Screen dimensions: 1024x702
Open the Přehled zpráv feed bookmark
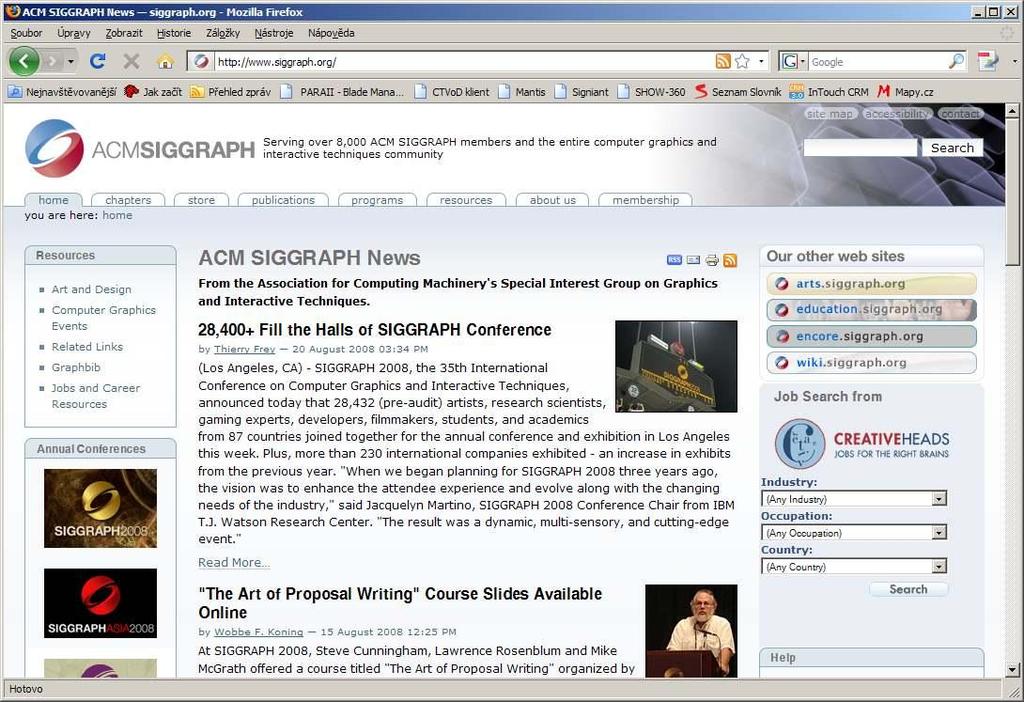click(x=231, y=92)
